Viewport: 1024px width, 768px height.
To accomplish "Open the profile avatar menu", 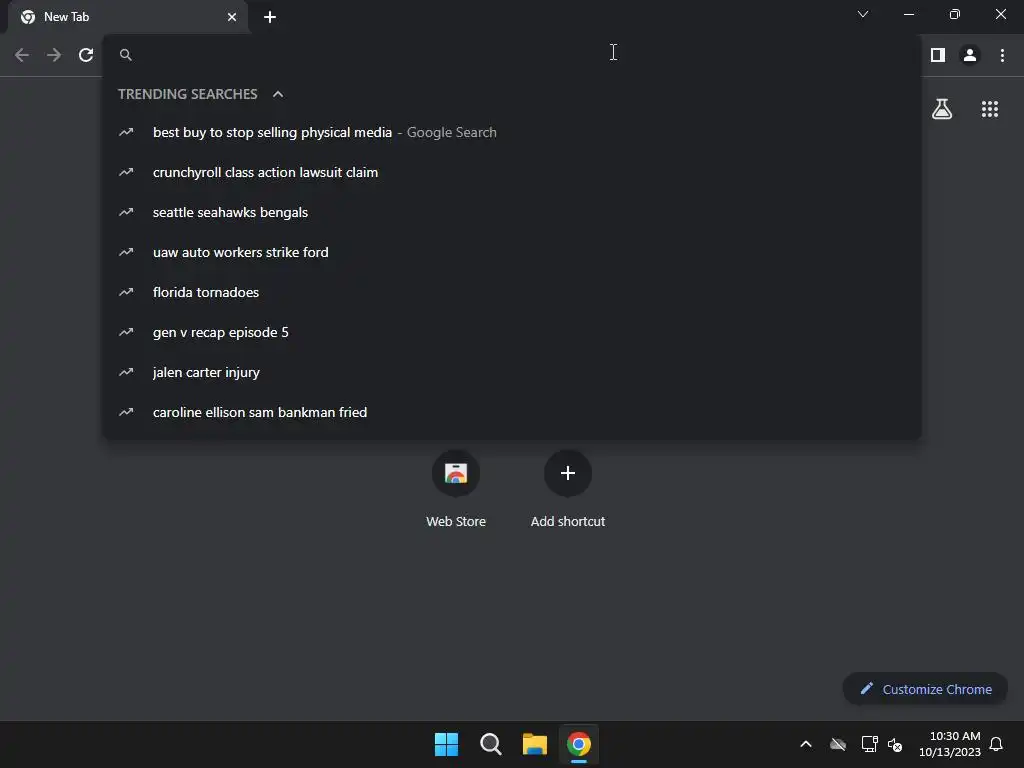I will pos(970,55).
